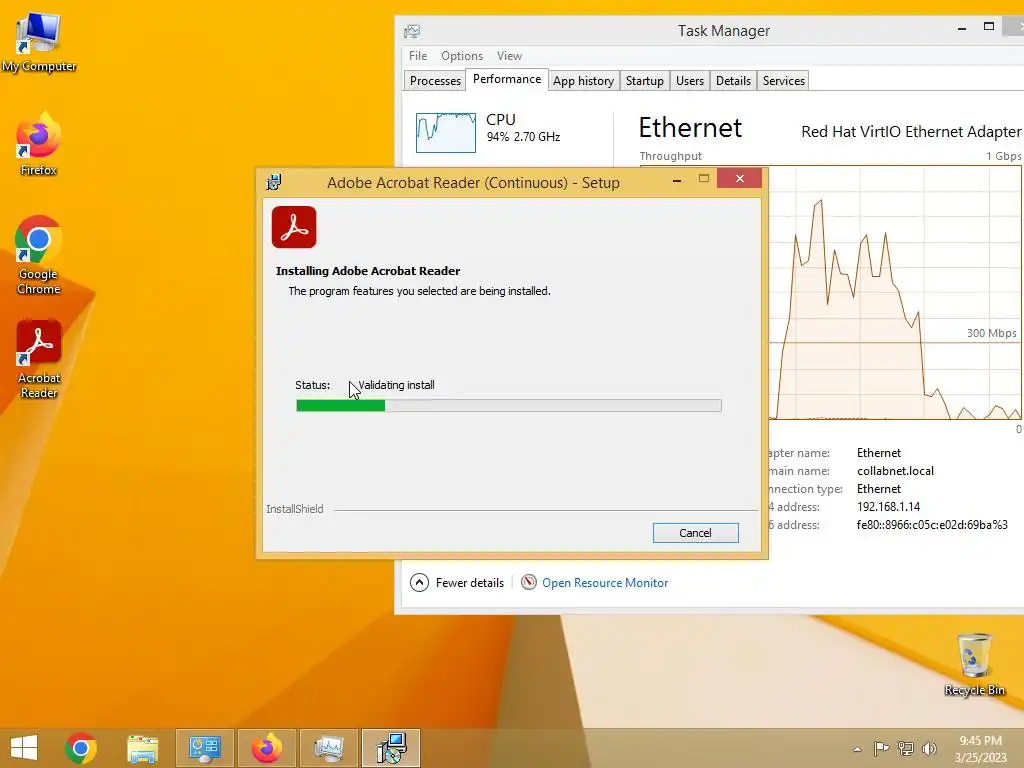
Task: Click the Red Hat VirtIO Ethernet Adapter label
Action: tap(911, 131)
